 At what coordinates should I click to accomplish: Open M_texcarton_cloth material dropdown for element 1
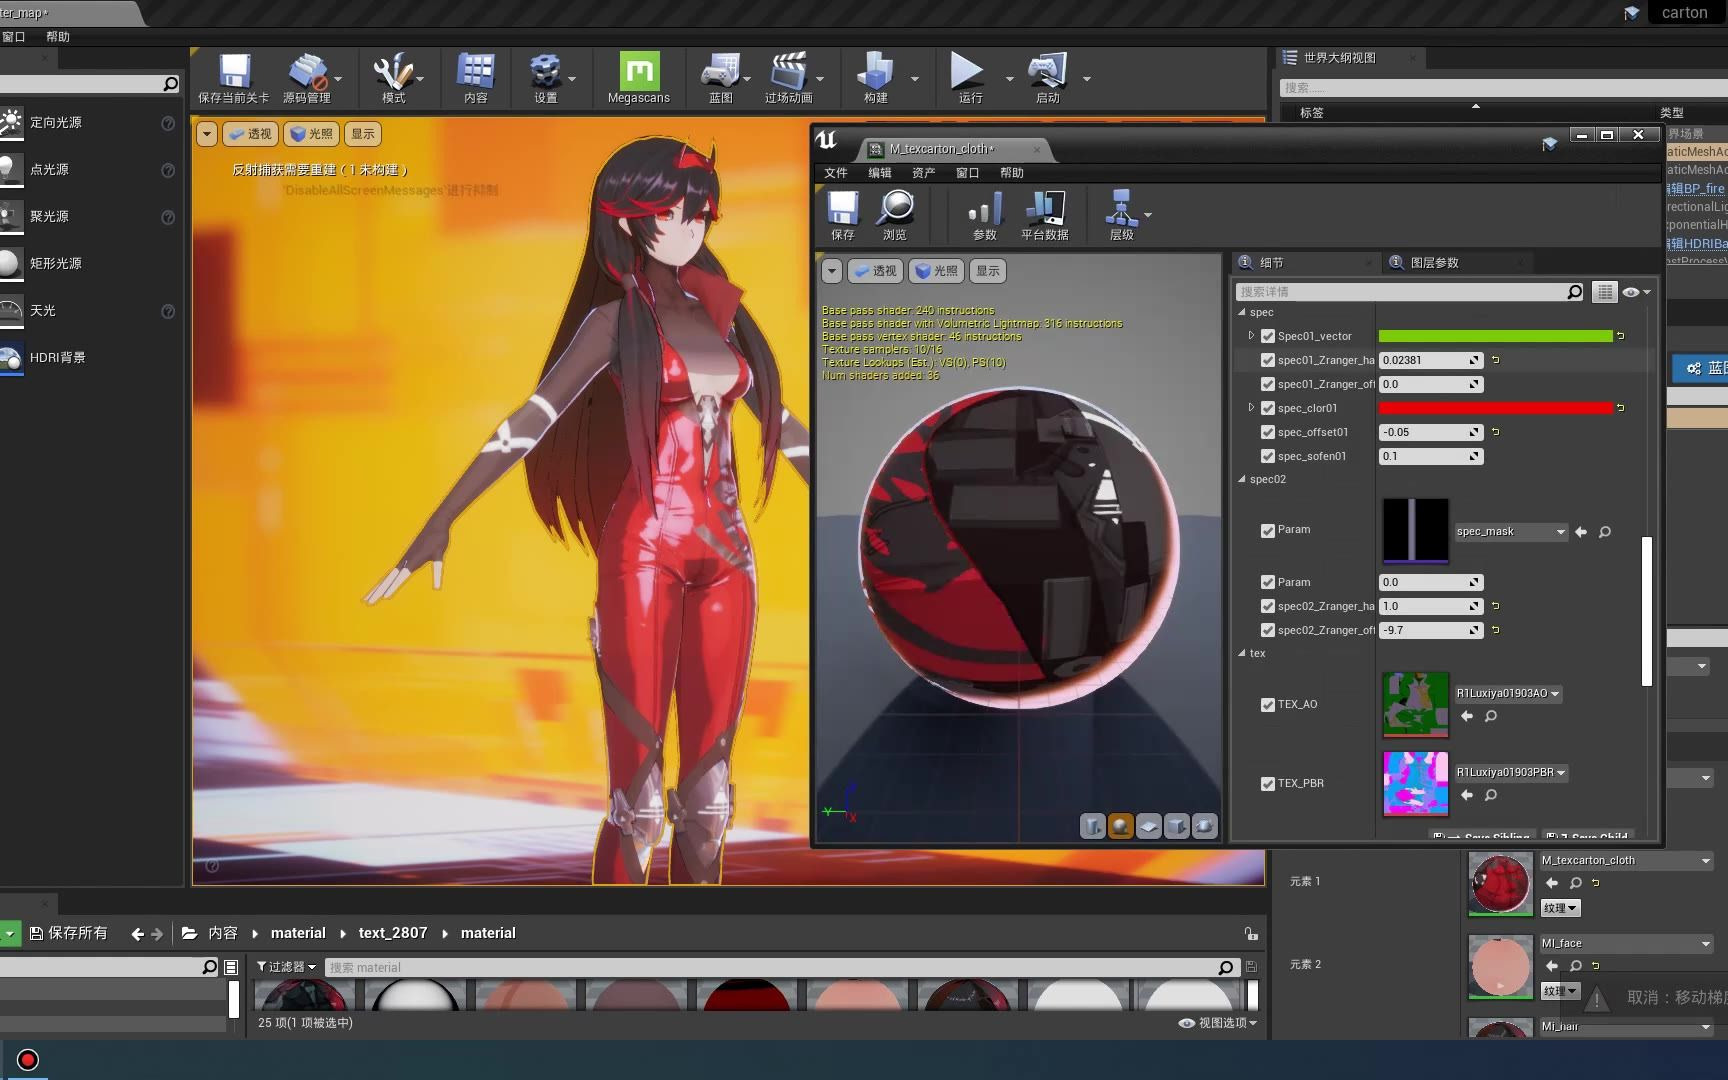click(1626, 860)
